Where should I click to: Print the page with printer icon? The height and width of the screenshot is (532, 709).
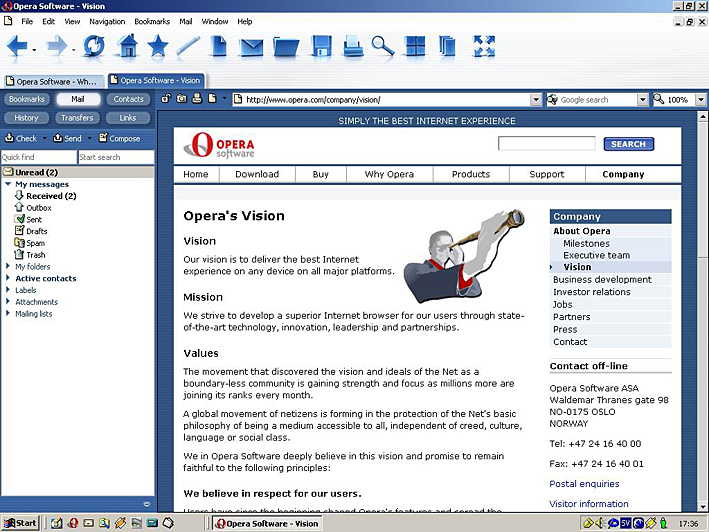click(x=352, y=46)
